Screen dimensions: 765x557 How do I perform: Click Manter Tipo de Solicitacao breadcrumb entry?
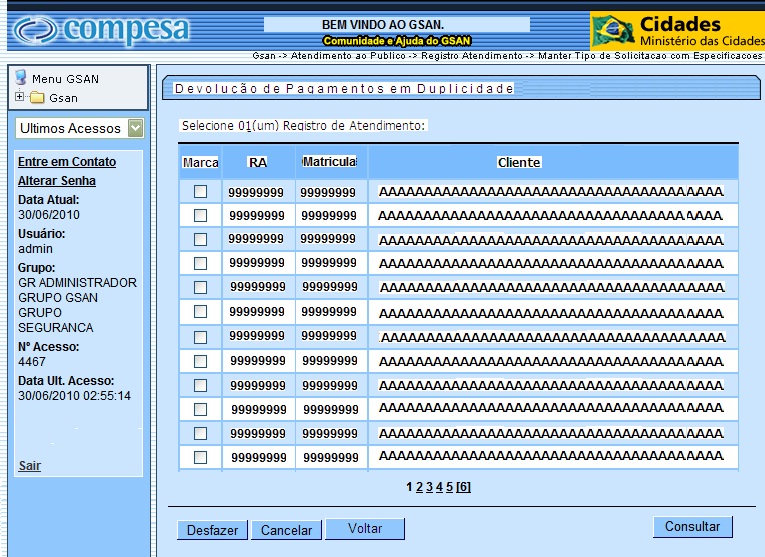click(651, 56)
